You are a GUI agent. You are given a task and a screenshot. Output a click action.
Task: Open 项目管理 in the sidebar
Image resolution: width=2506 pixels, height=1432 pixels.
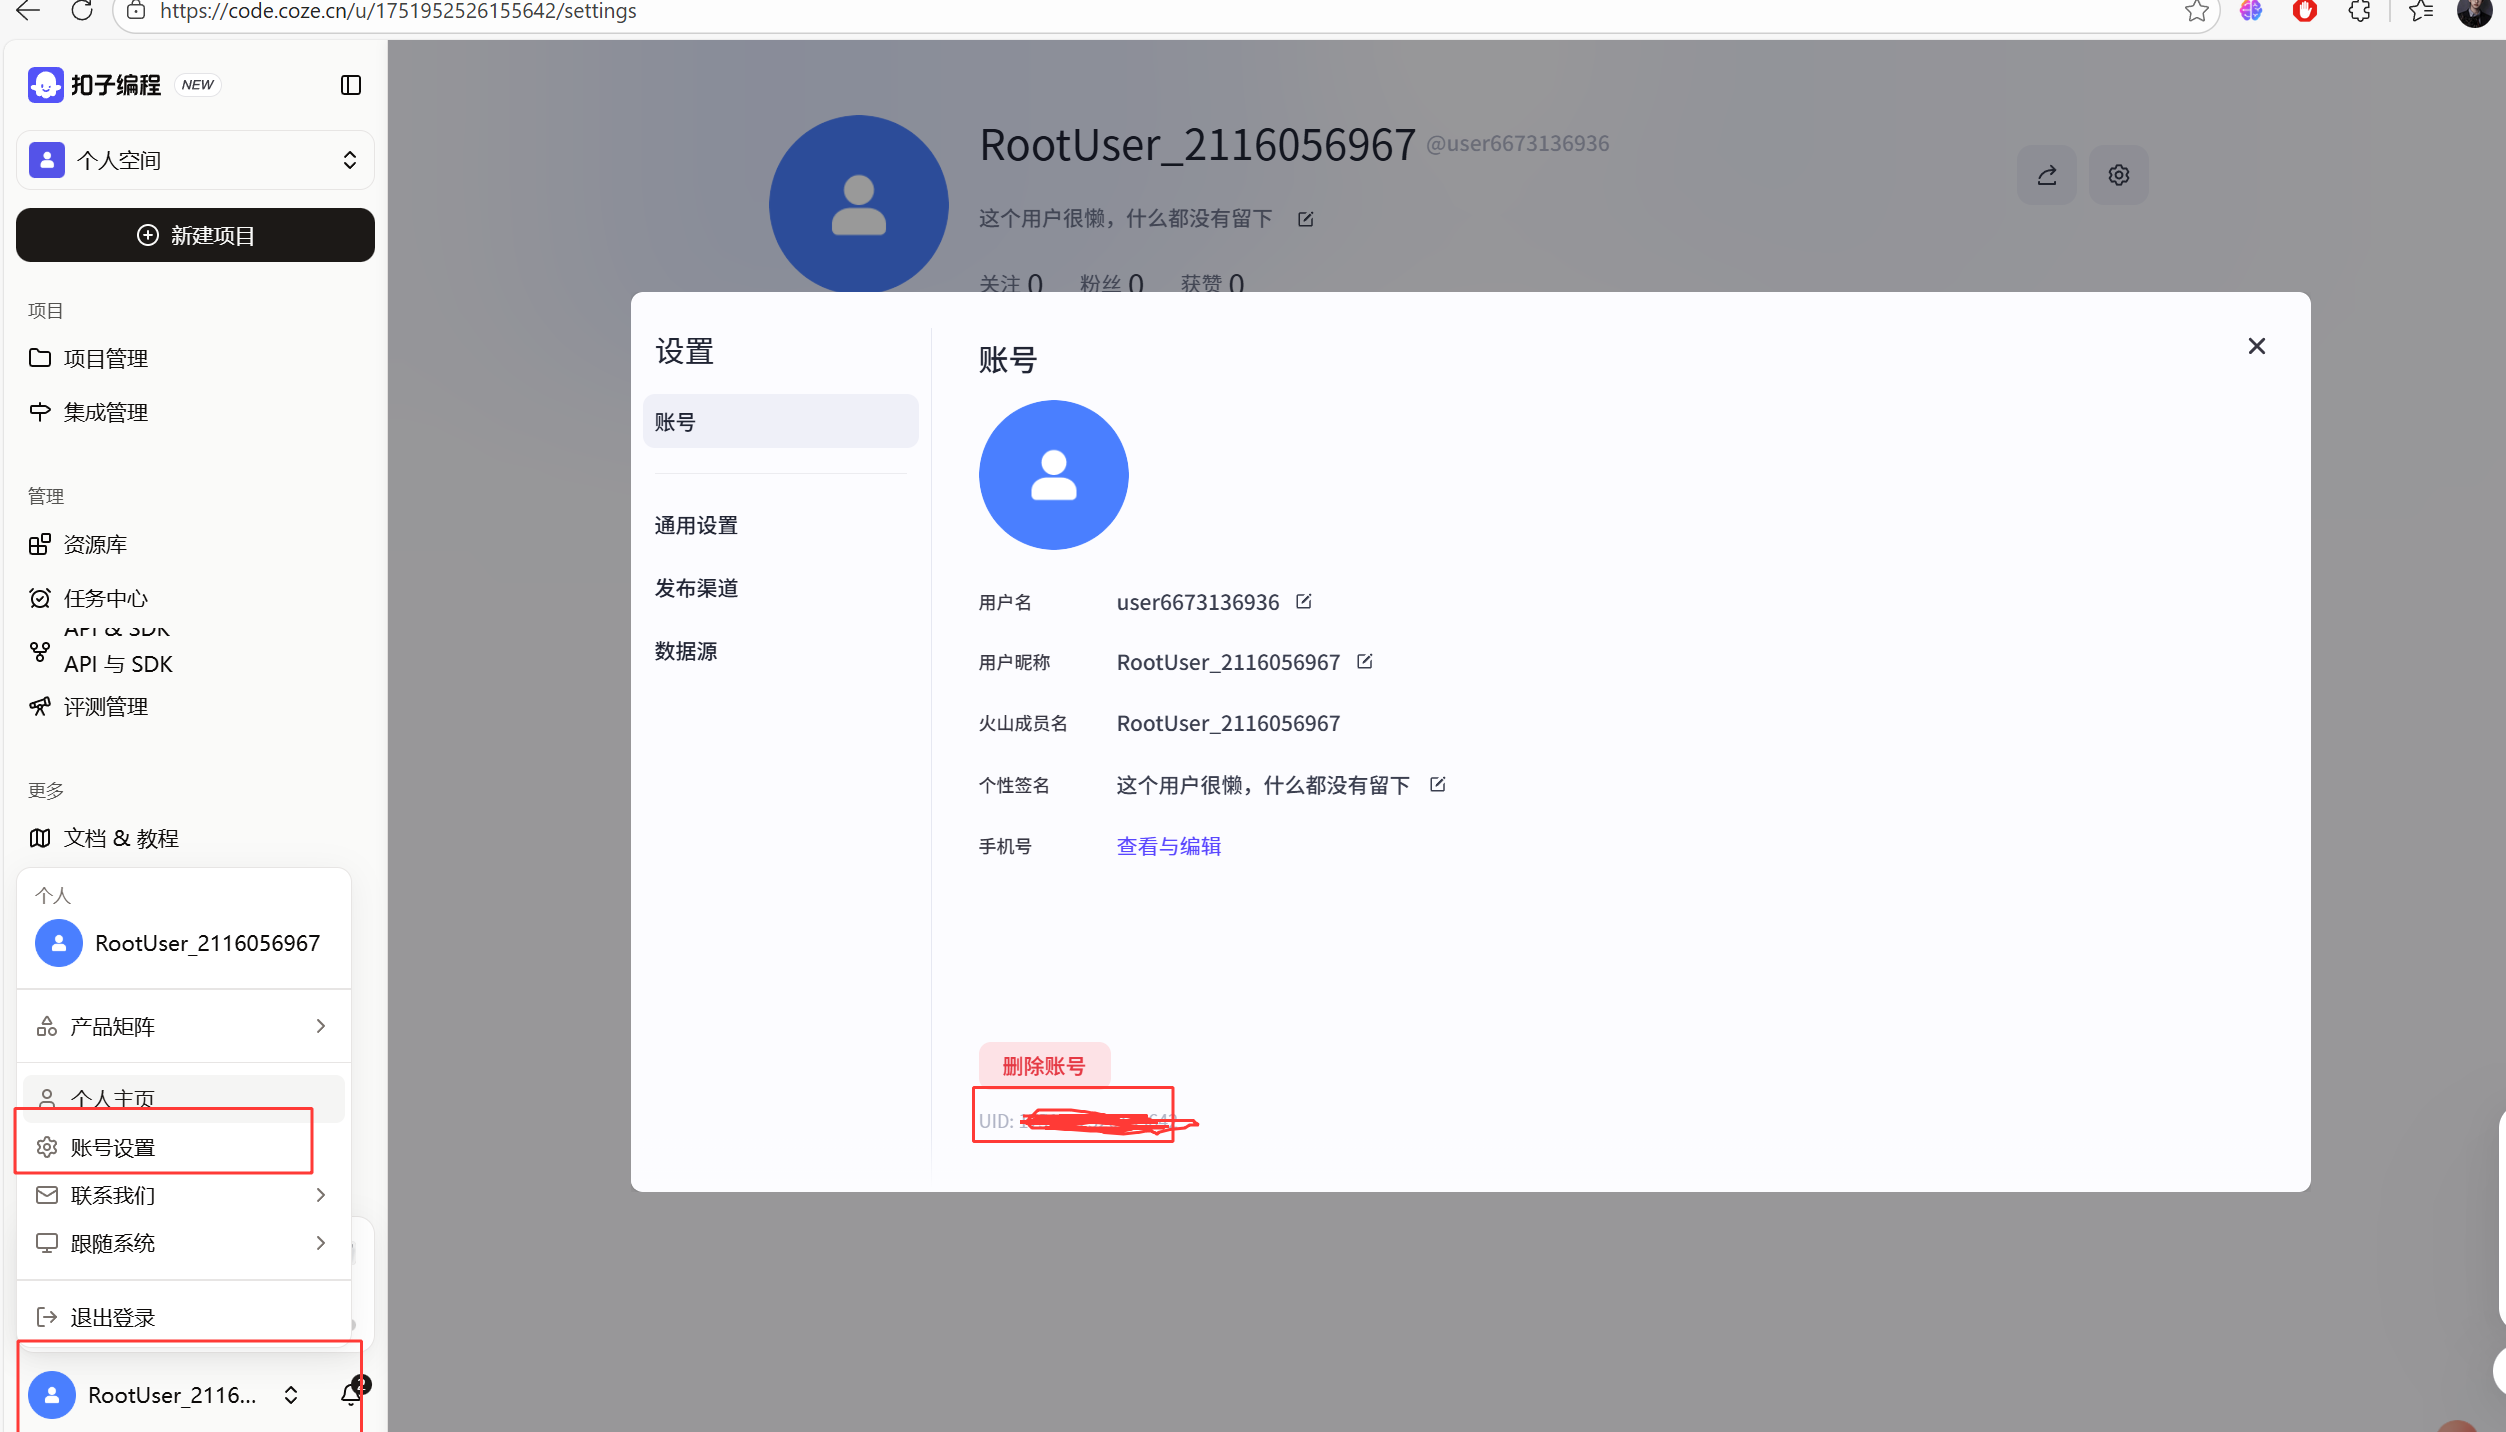[105, 358]
